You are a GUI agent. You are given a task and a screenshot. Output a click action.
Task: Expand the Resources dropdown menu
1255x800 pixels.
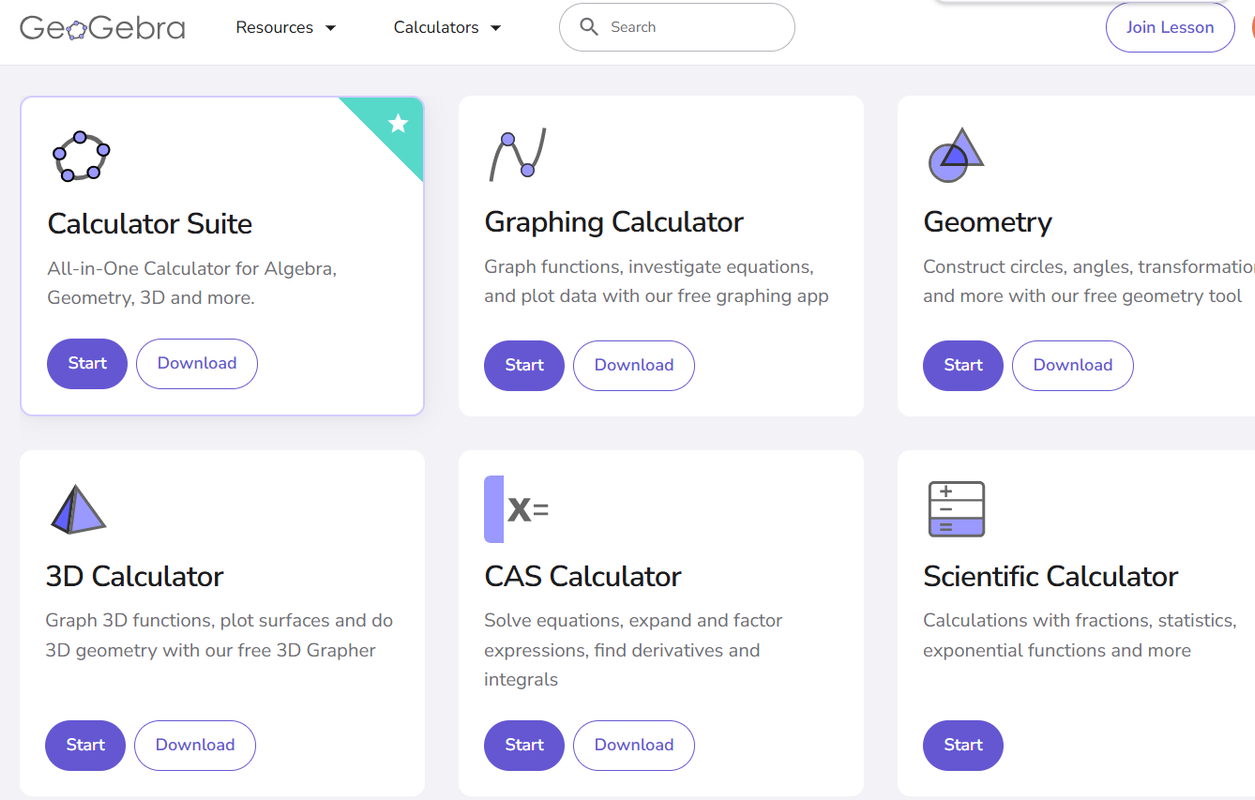[286, 28]
